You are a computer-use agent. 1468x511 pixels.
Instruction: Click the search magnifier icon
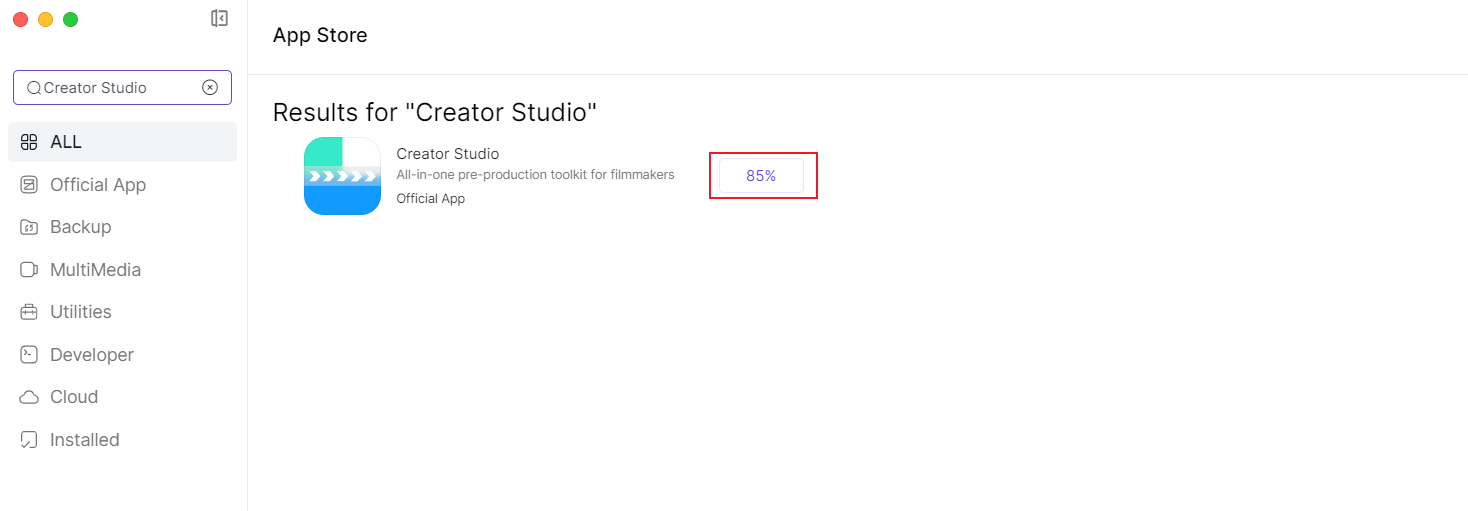(x=33, y=88)
